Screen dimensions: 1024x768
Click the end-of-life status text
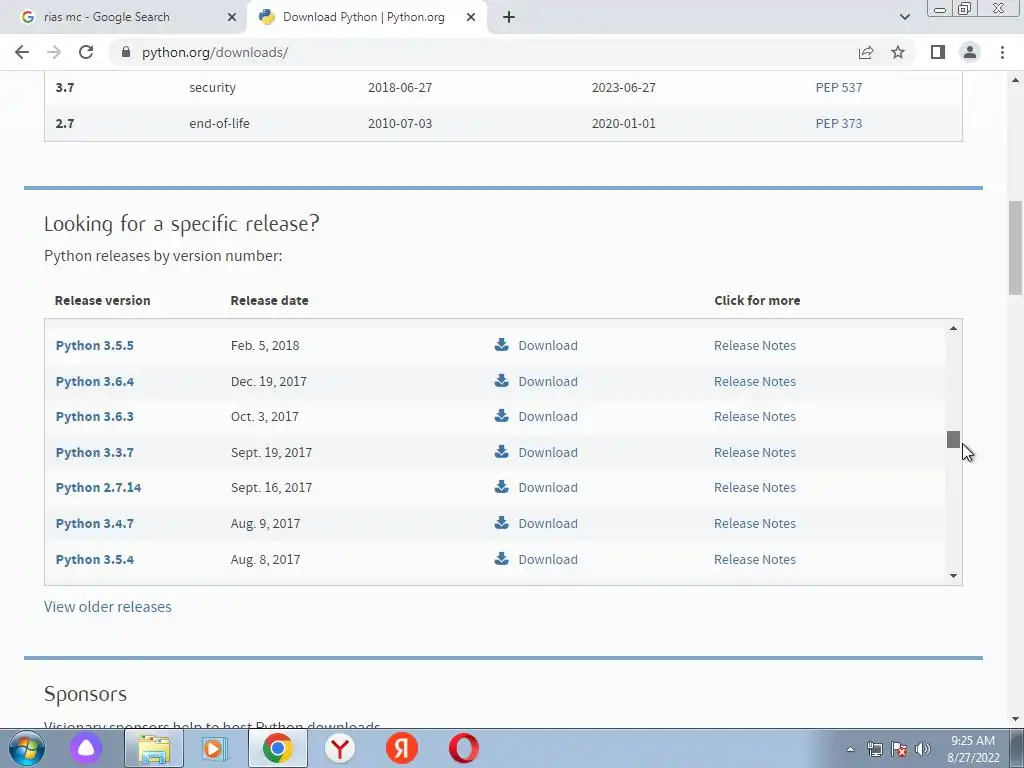[219, 123]
